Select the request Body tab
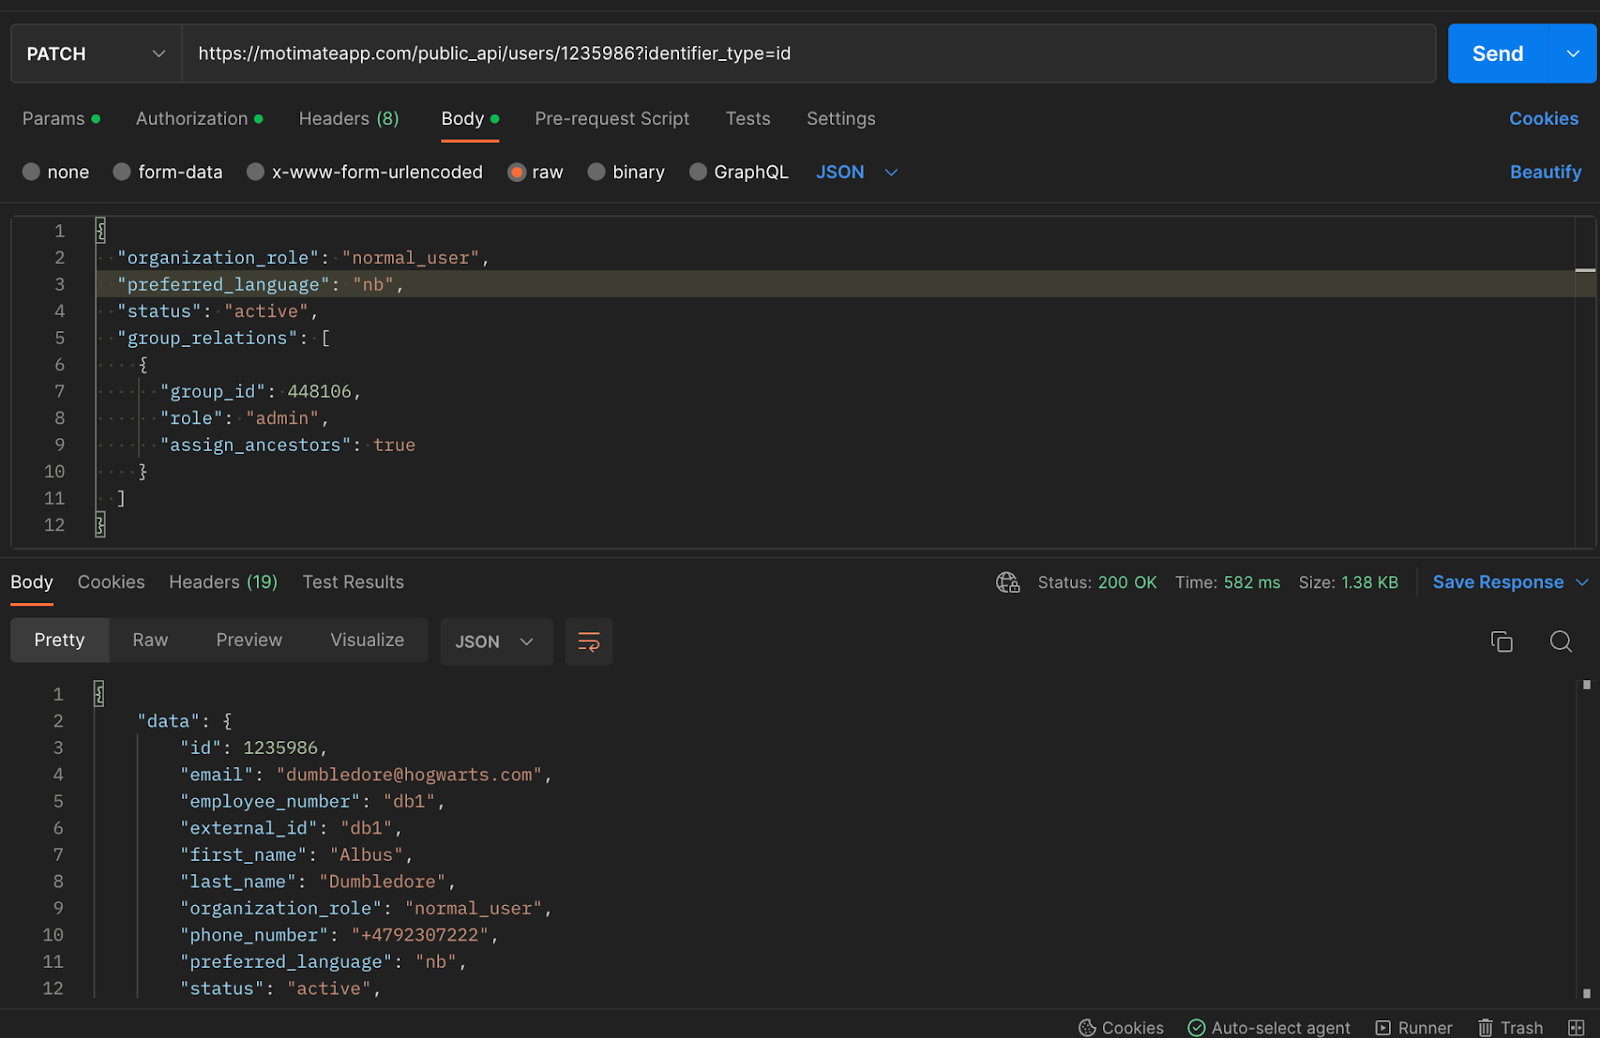 (x=470, y=119)
